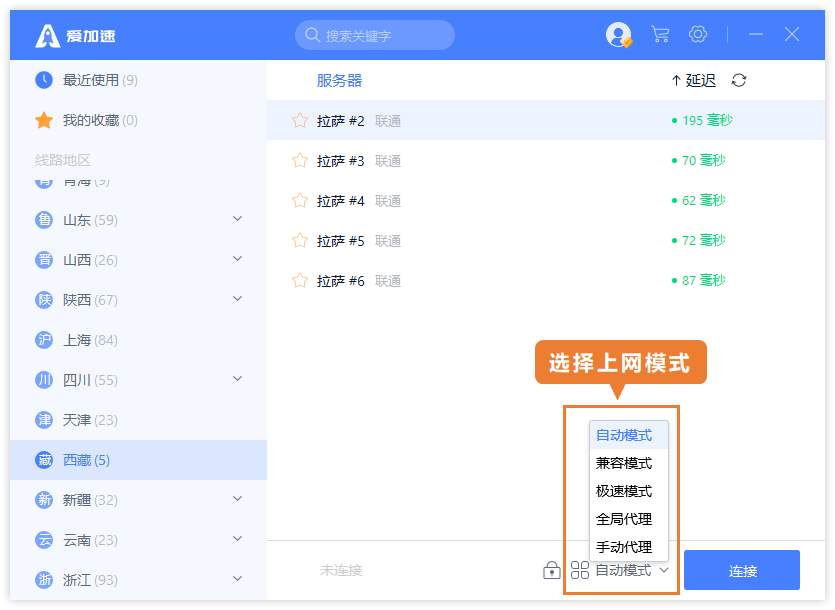Click the 爱加速 app logo
The height and width of the screenshot is (610, 835).
coord(44,33)
